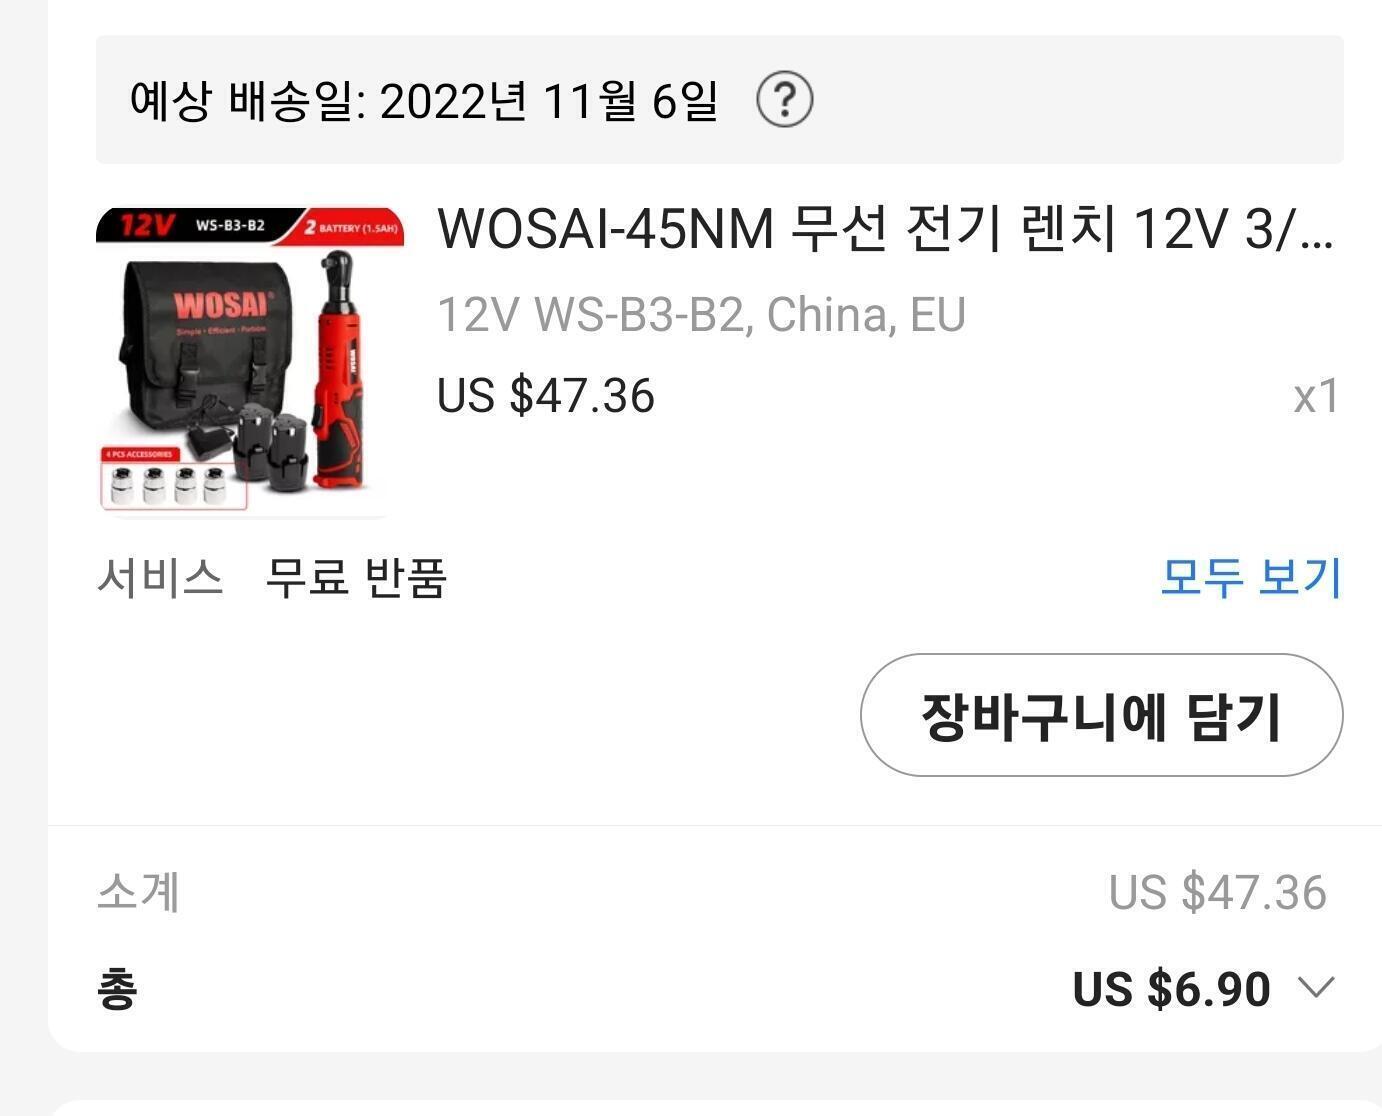Tap the 서비스 label
This screenshot has width=1382, height=1116.
[160, 578]
